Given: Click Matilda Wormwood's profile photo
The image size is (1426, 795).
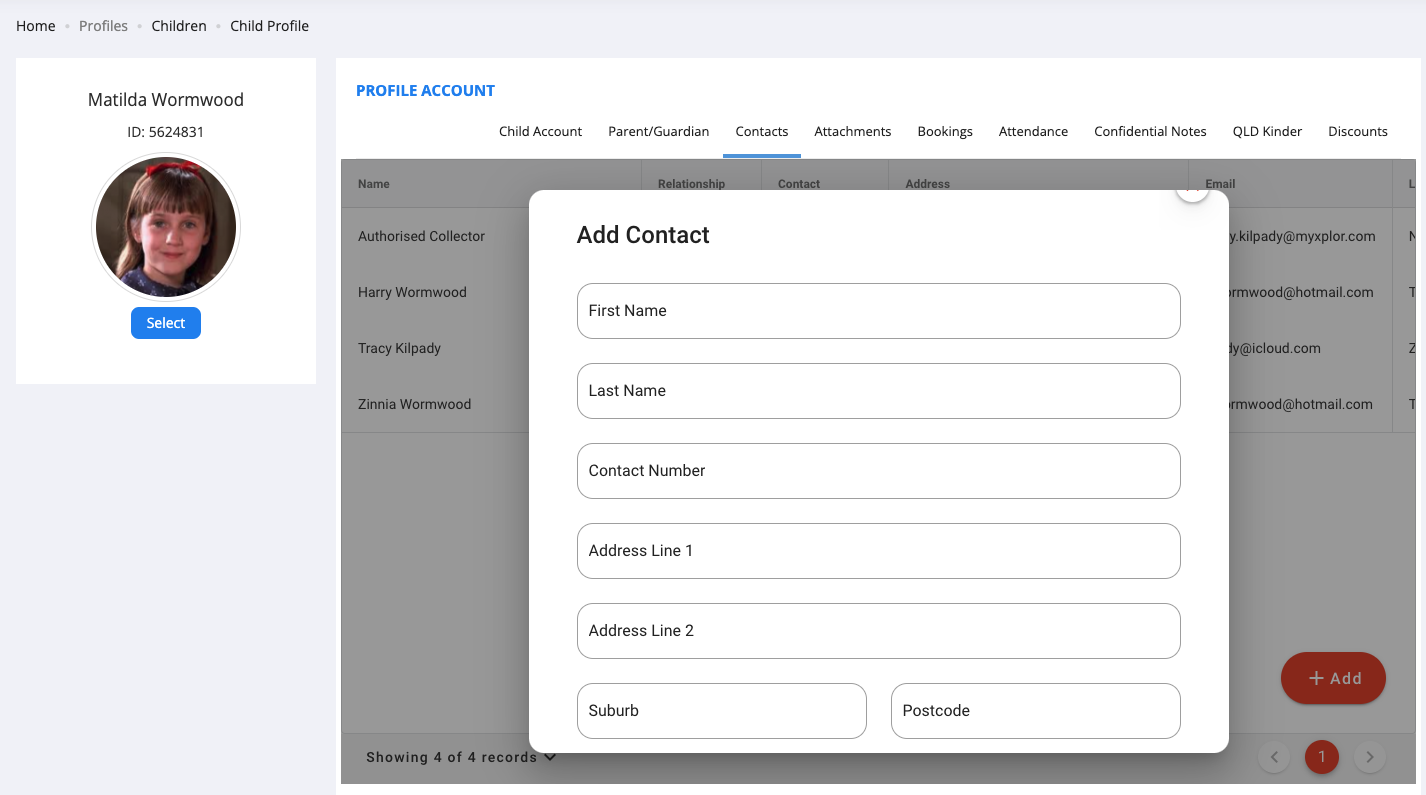Looking at the screenshot, I should [166, 227].
